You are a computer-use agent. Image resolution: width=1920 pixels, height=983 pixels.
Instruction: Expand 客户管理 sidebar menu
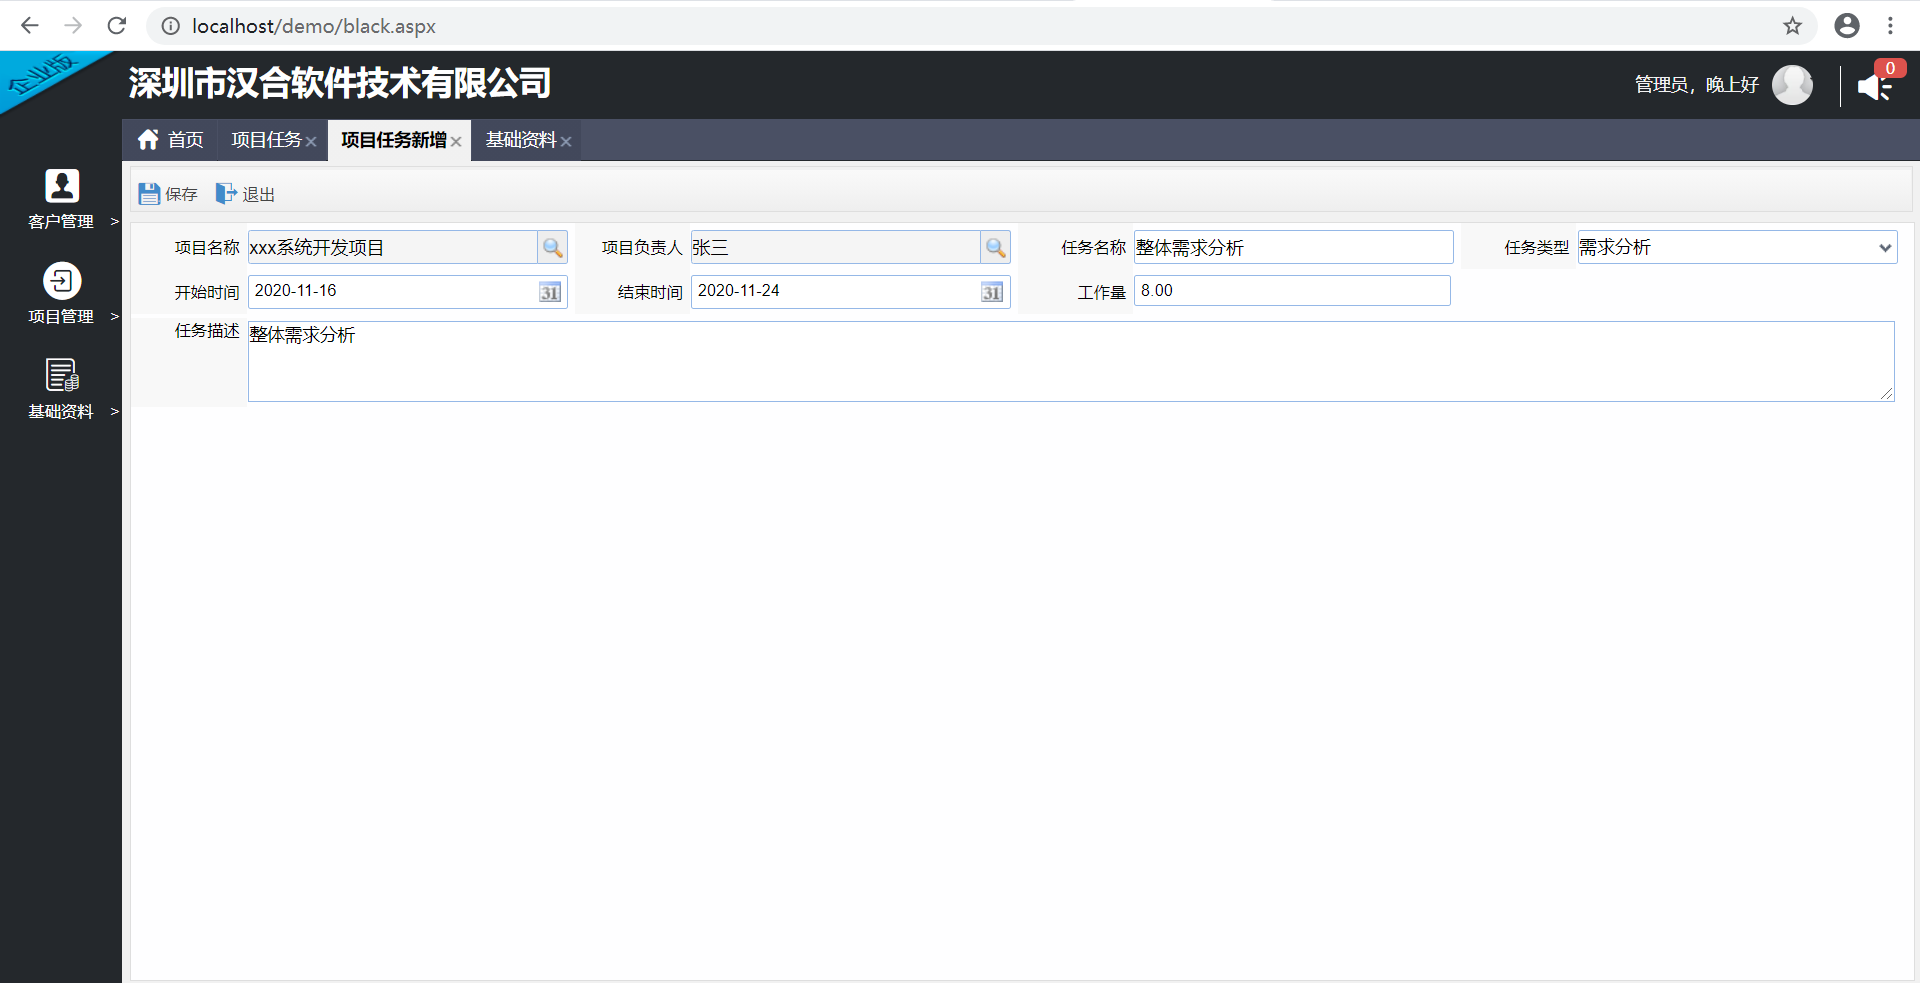pyautogui.click(x=62, y=199)
